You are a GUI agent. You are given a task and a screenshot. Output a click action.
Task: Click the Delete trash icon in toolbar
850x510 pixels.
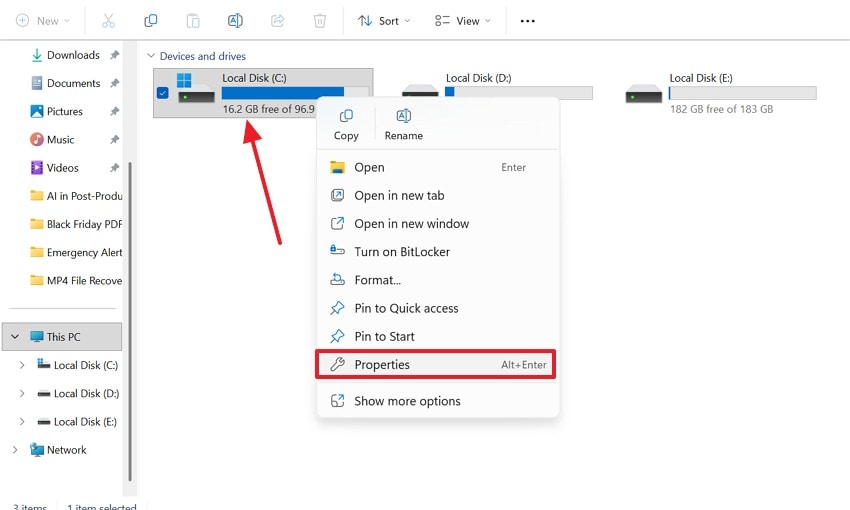[320, 21]
